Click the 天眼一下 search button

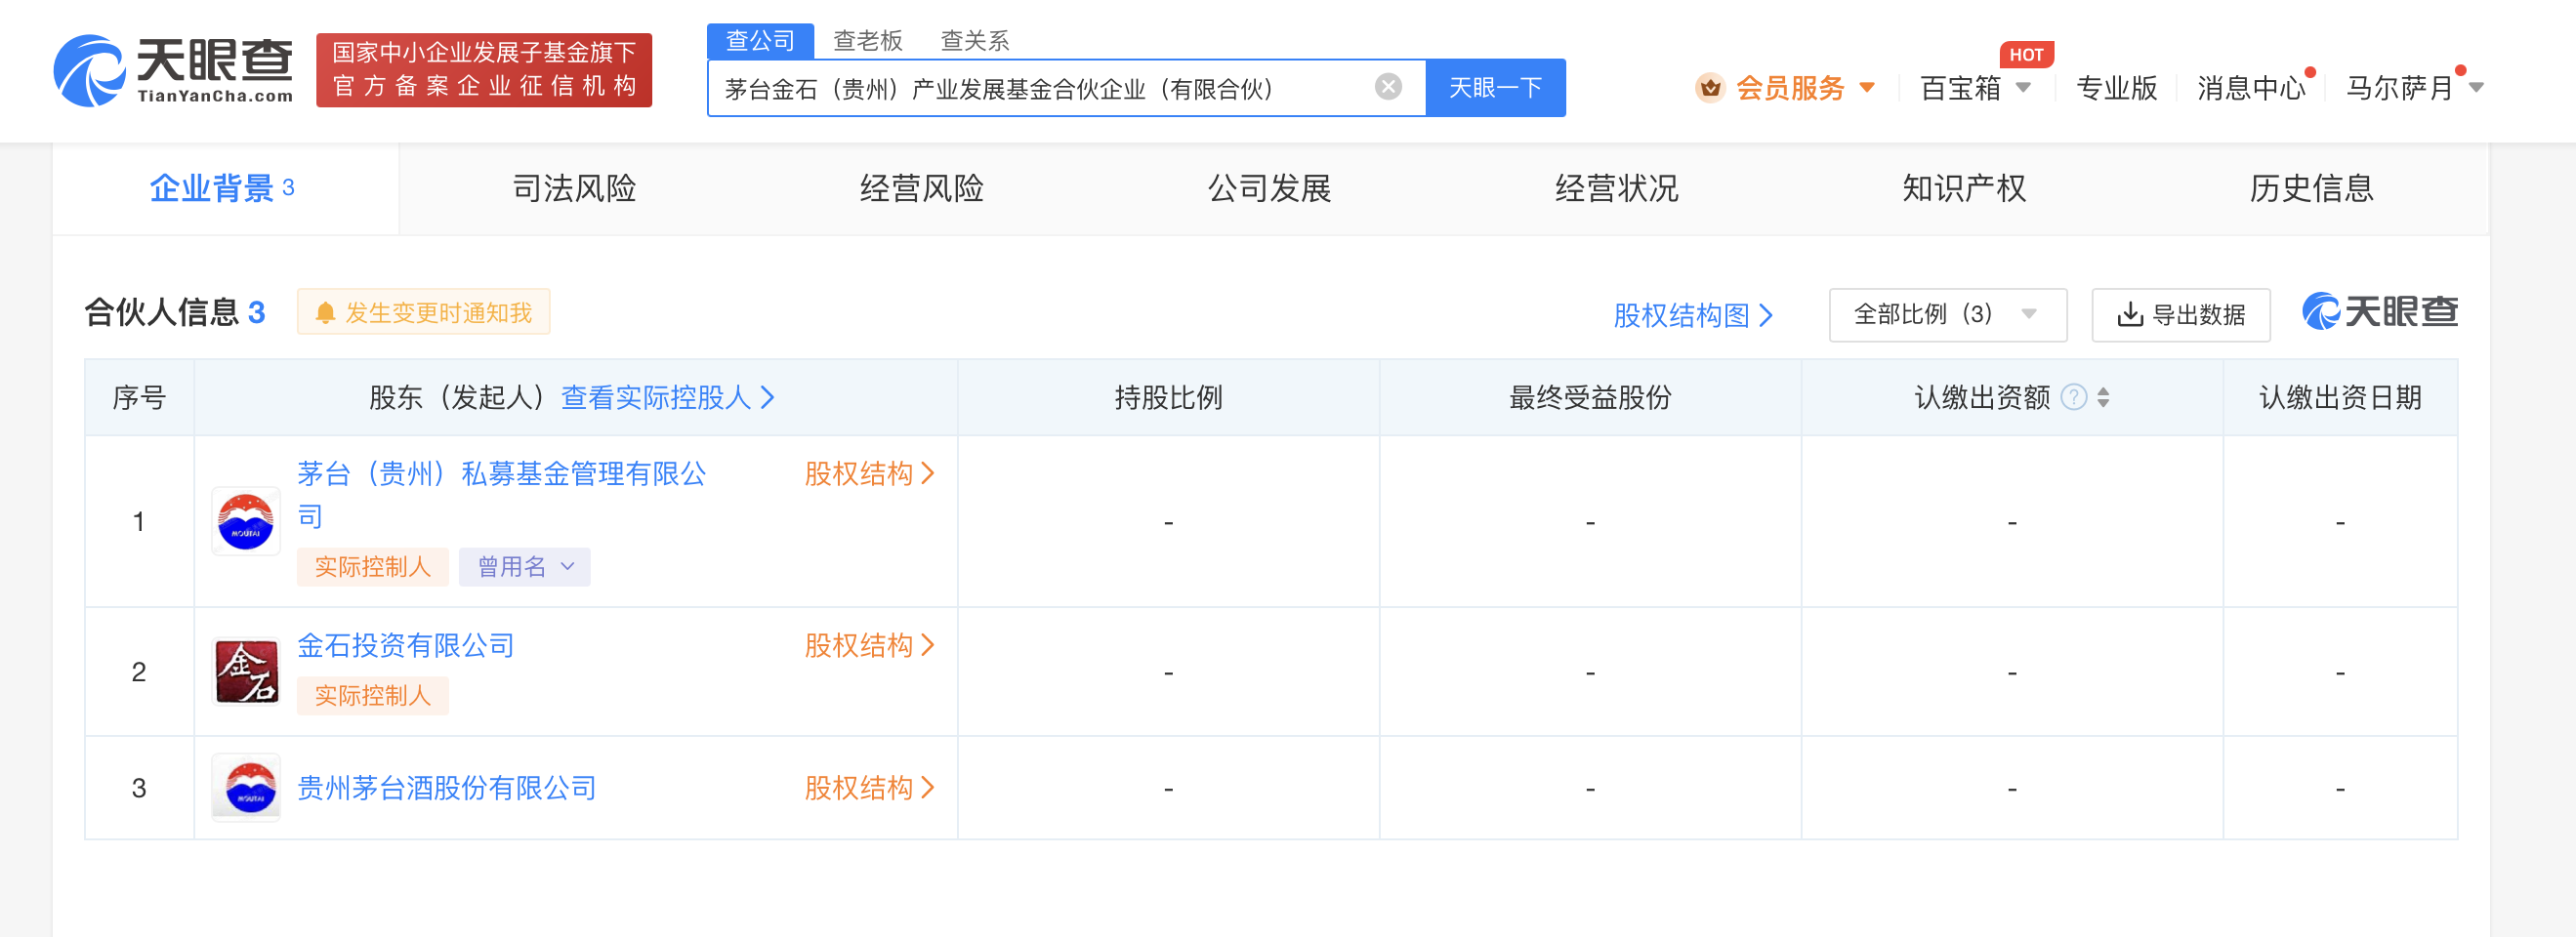pos(1495,88)
